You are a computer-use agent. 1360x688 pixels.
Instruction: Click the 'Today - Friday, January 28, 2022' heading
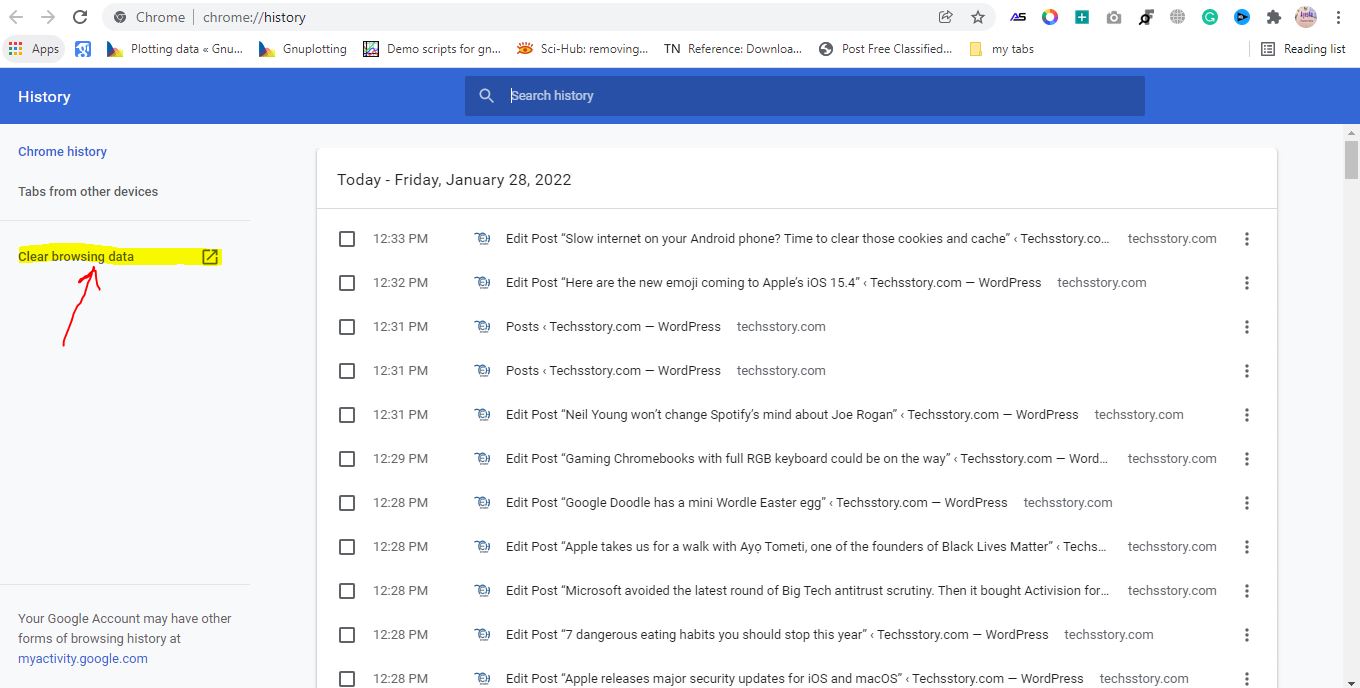pyautogui.click(x=454, y=180)
